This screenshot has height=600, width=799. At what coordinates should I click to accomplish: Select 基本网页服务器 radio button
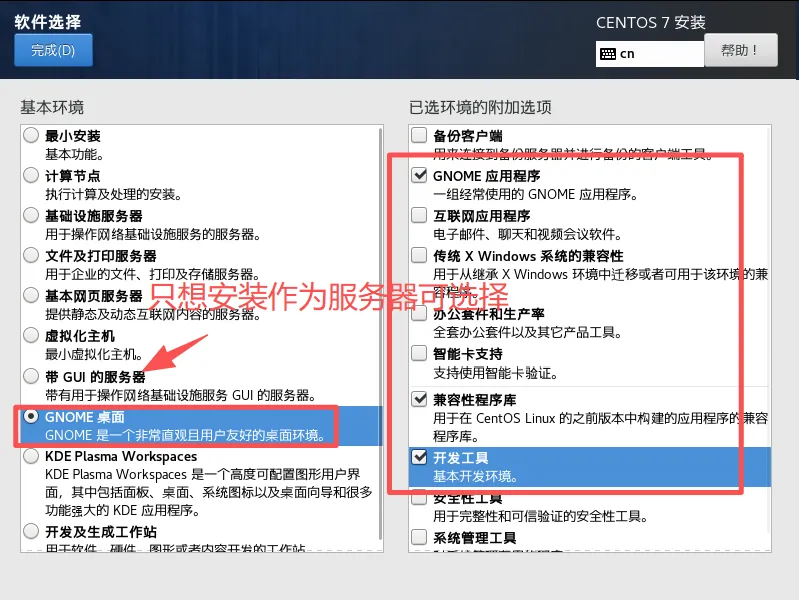pos(31,295)
